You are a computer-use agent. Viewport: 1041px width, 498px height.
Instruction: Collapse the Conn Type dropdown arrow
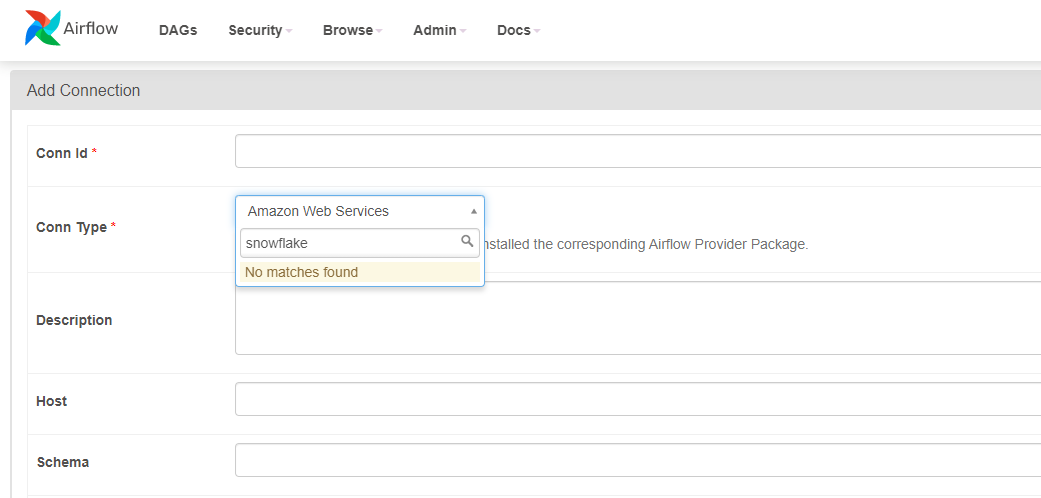473,211
